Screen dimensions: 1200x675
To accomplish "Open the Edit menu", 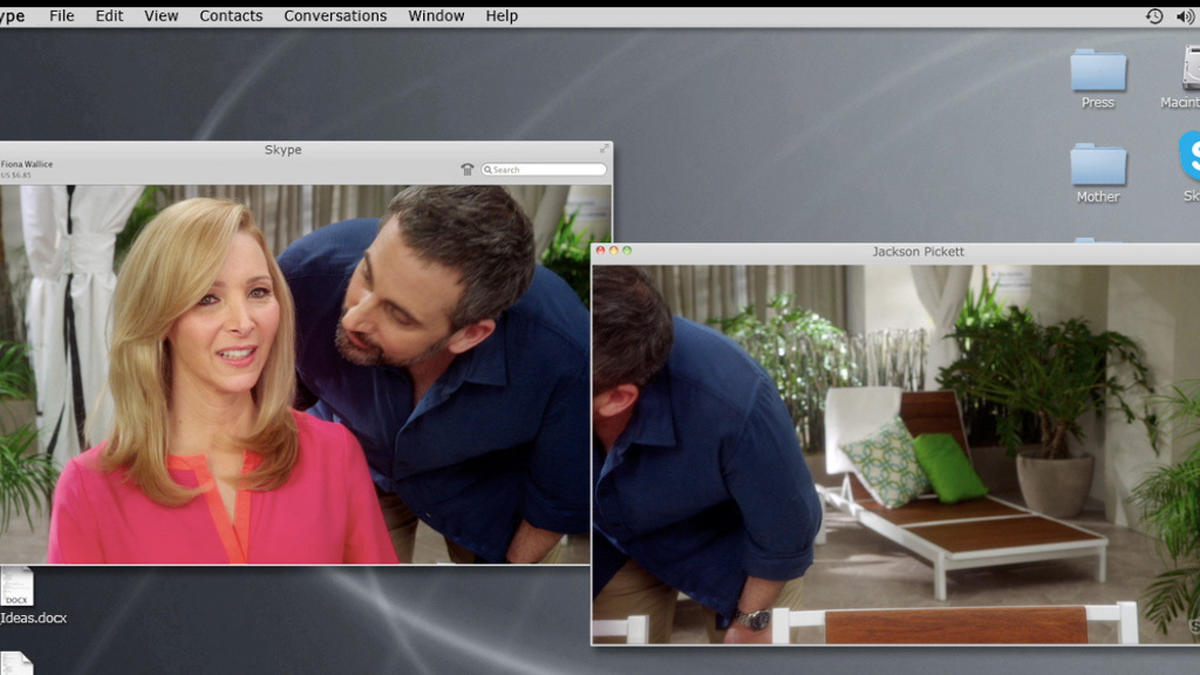I will click(x=109, y=16).
